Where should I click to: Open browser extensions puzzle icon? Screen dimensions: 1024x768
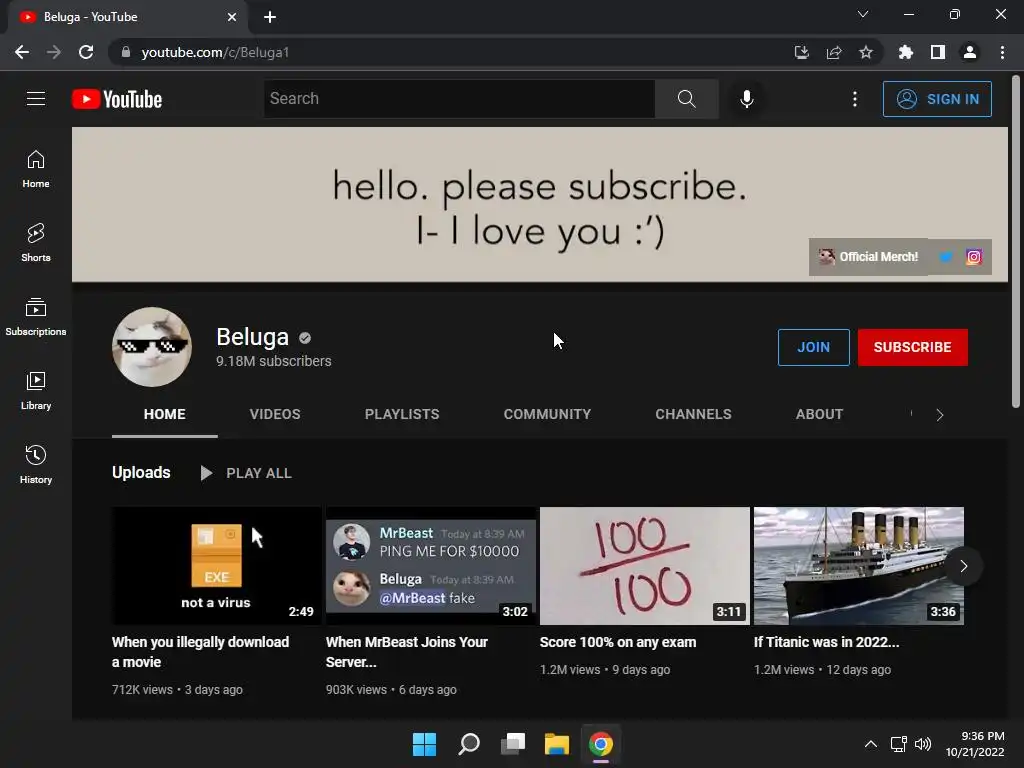coord(906,52)
